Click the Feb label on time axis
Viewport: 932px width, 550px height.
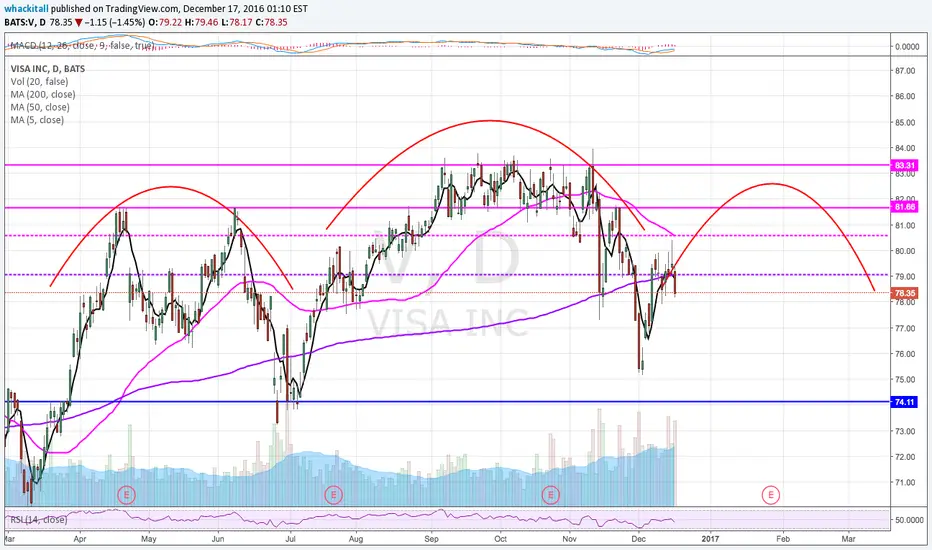[x=783, y=539]
